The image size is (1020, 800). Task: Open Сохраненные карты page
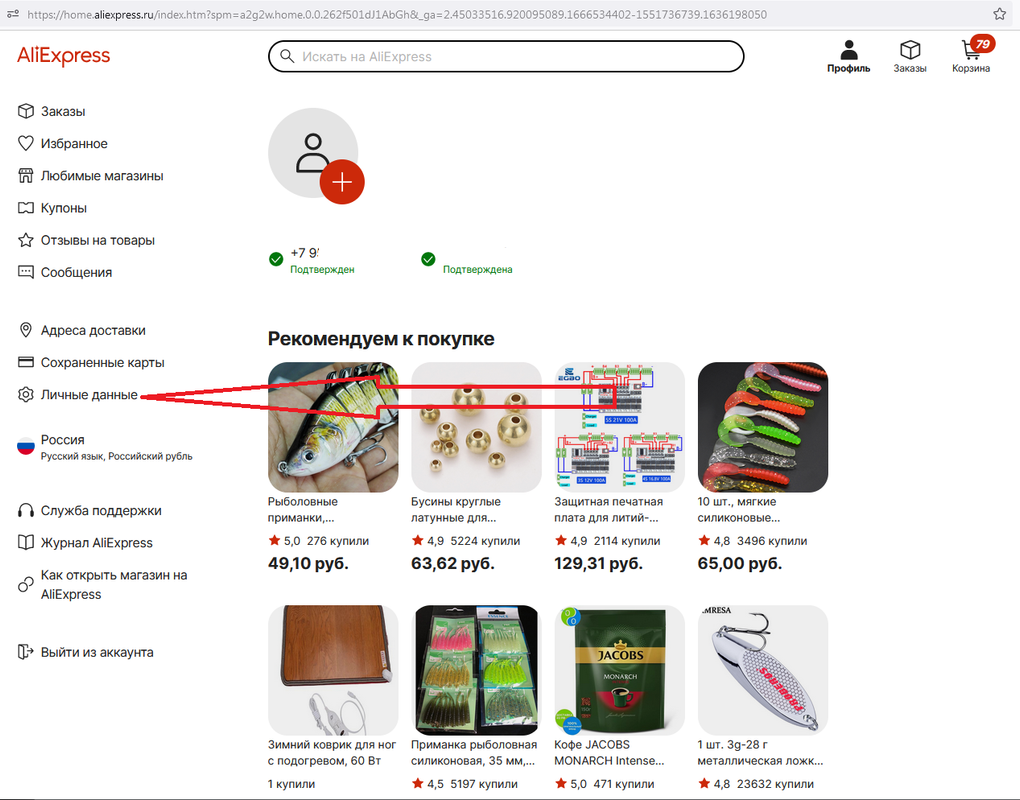[91, 362]
